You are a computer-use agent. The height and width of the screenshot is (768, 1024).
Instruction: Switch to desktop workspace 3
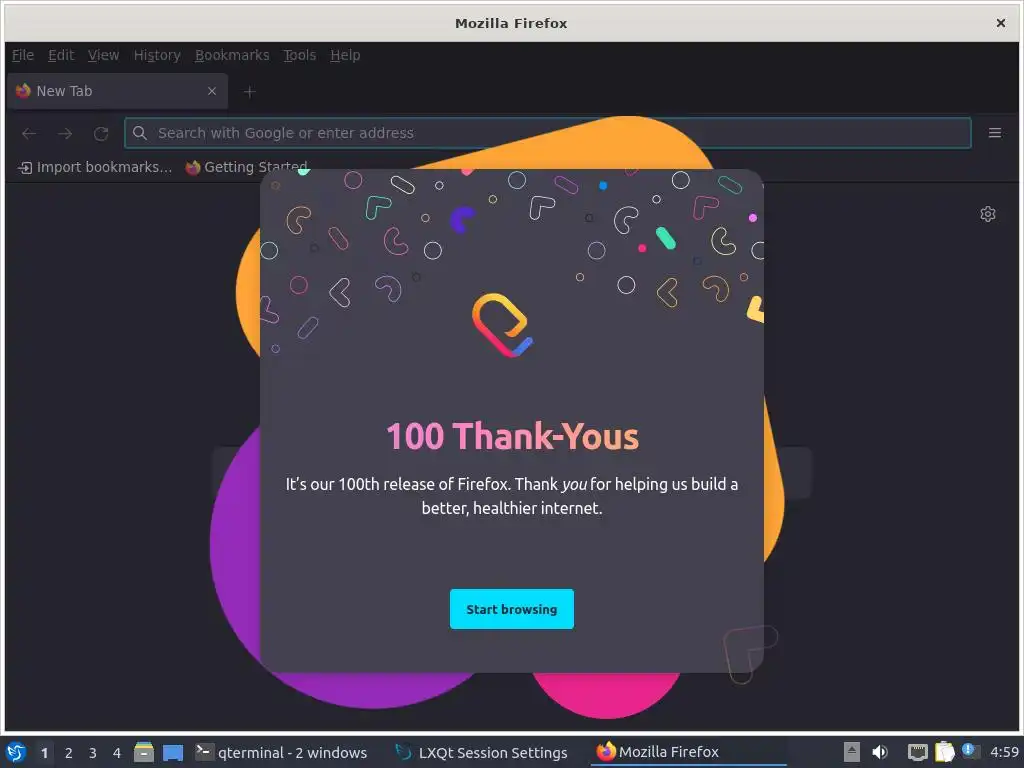click(93, 752)
